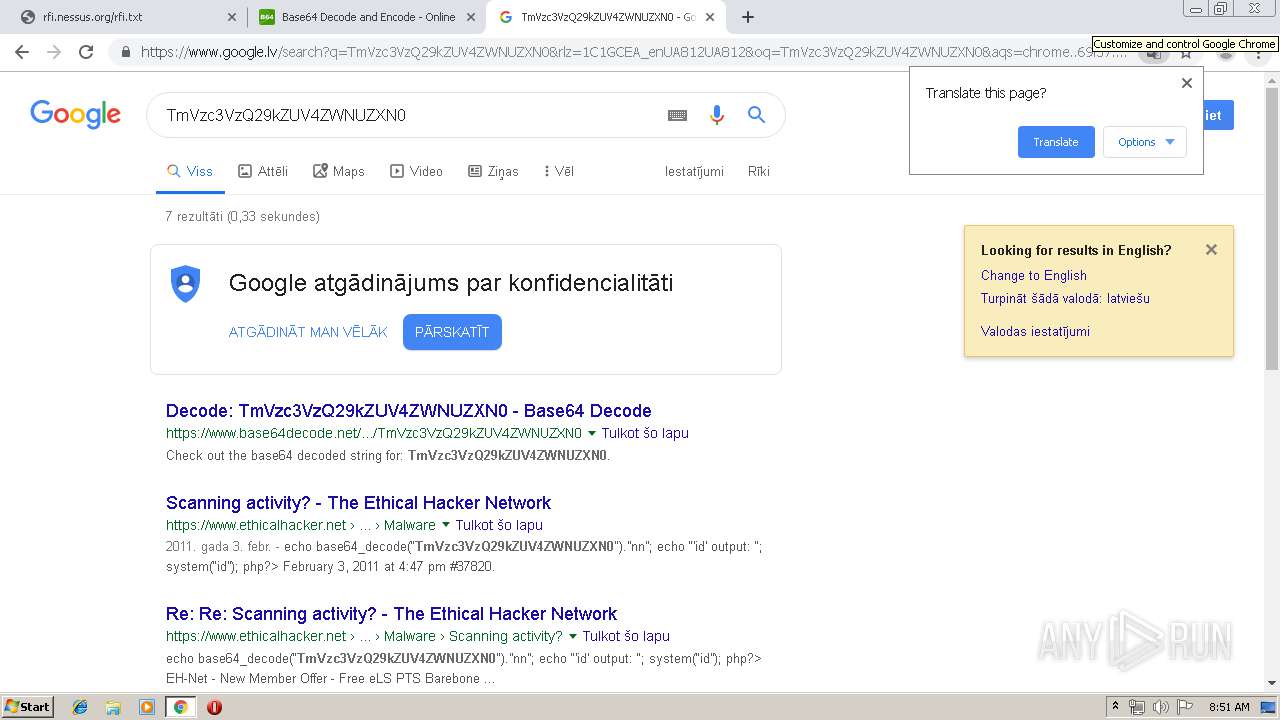Click the browser forward arrow
The image size is (1280, 720).
pos(54,52)
